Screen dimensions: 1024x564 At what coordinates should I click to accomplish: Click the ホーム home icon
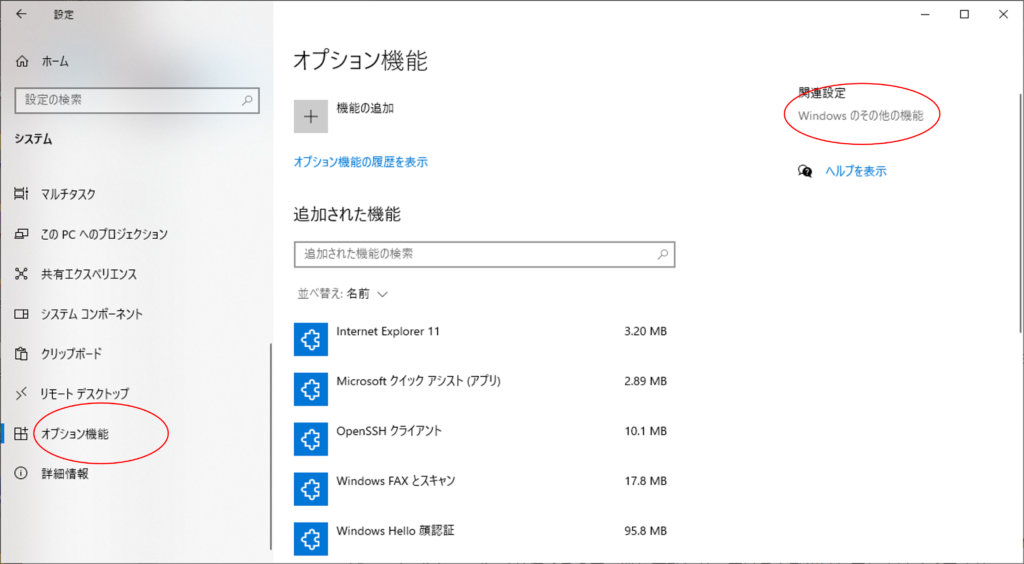point(23,62)
